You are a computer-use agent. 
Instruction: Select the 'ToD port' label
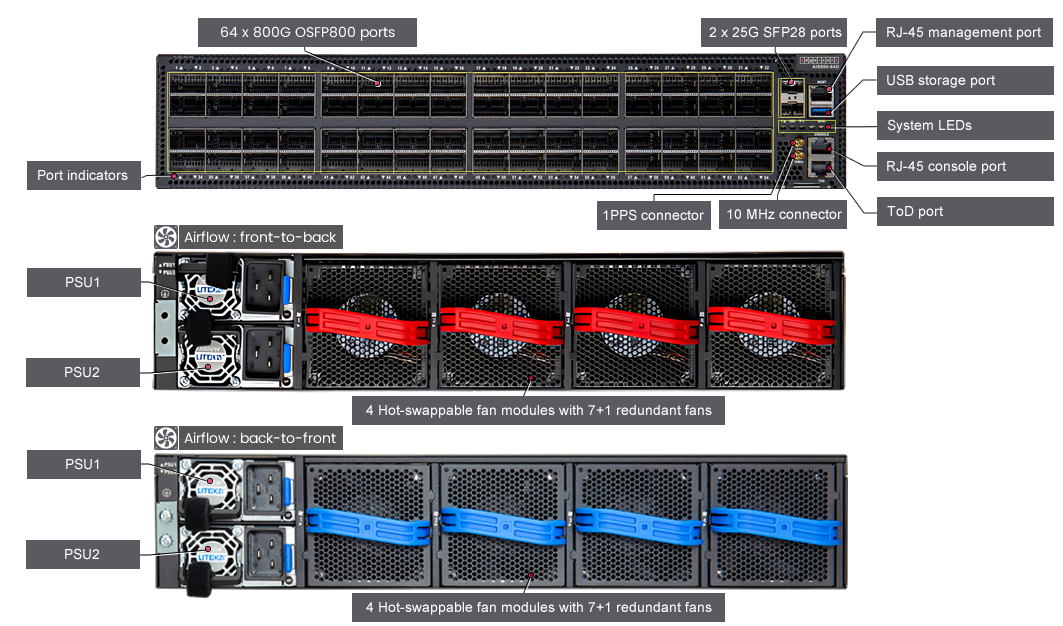click(915, 211)
